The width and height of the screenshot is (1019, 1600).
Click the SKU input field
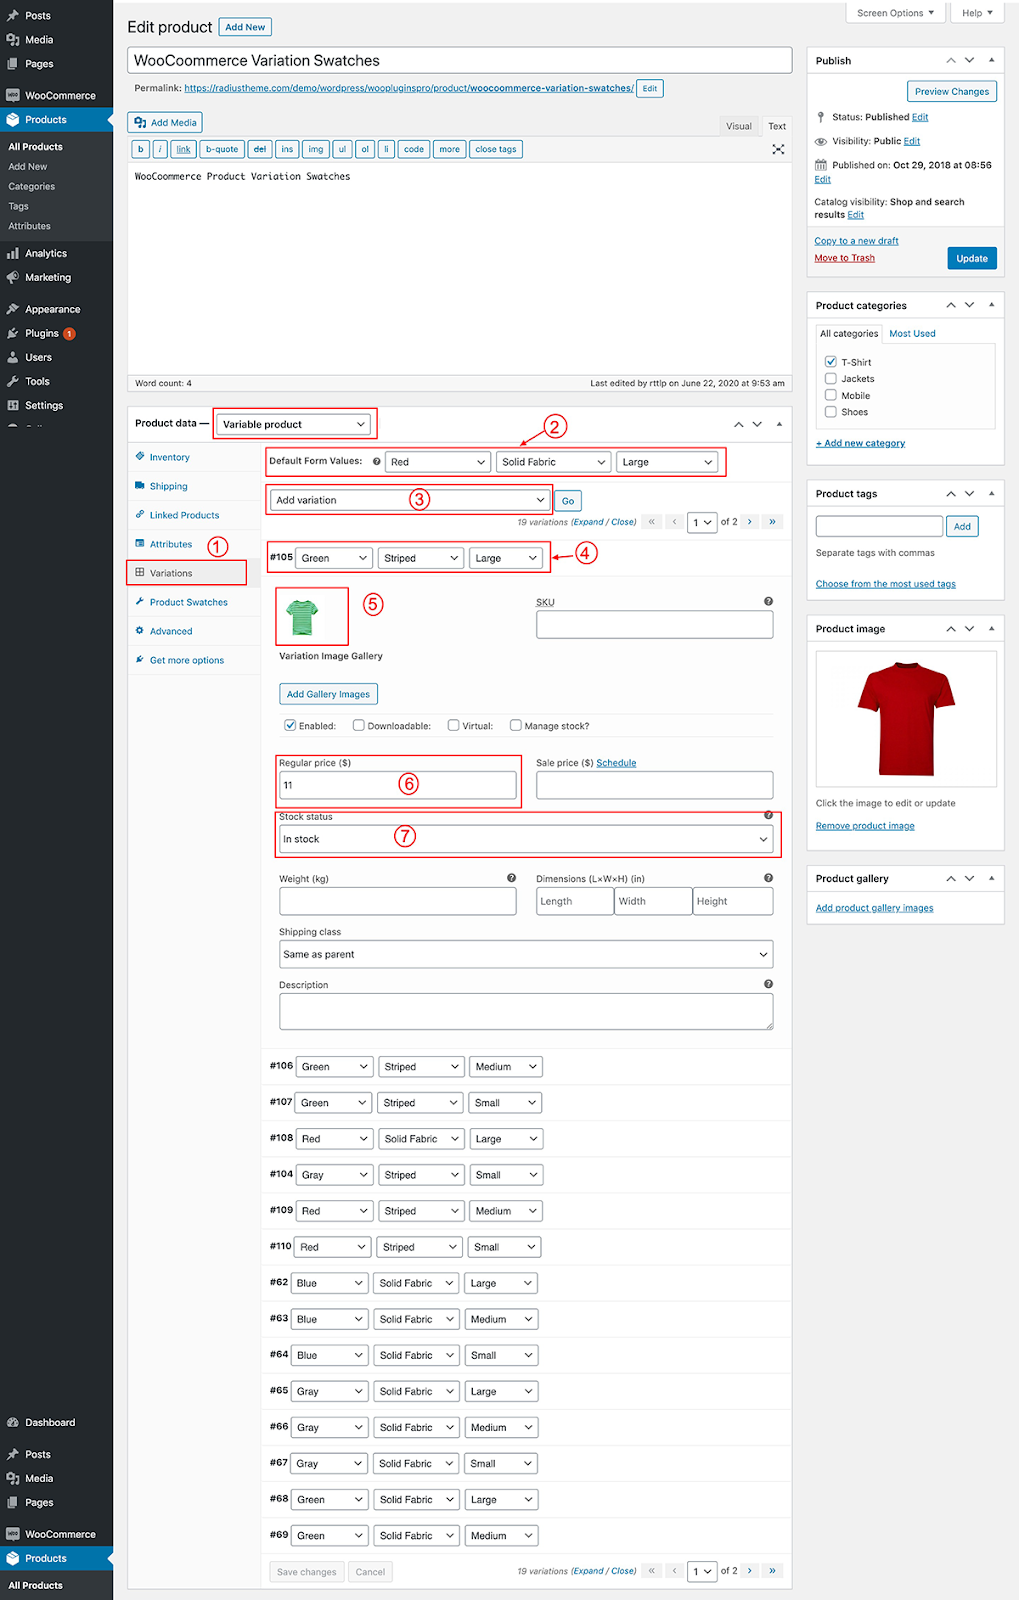click(x=655, y=624)
